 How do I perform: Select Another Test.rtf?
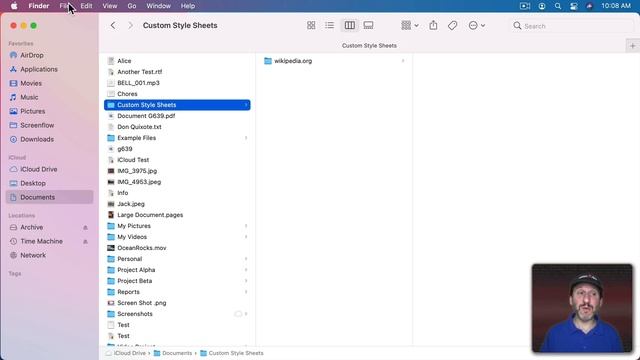tap(140, 72)
